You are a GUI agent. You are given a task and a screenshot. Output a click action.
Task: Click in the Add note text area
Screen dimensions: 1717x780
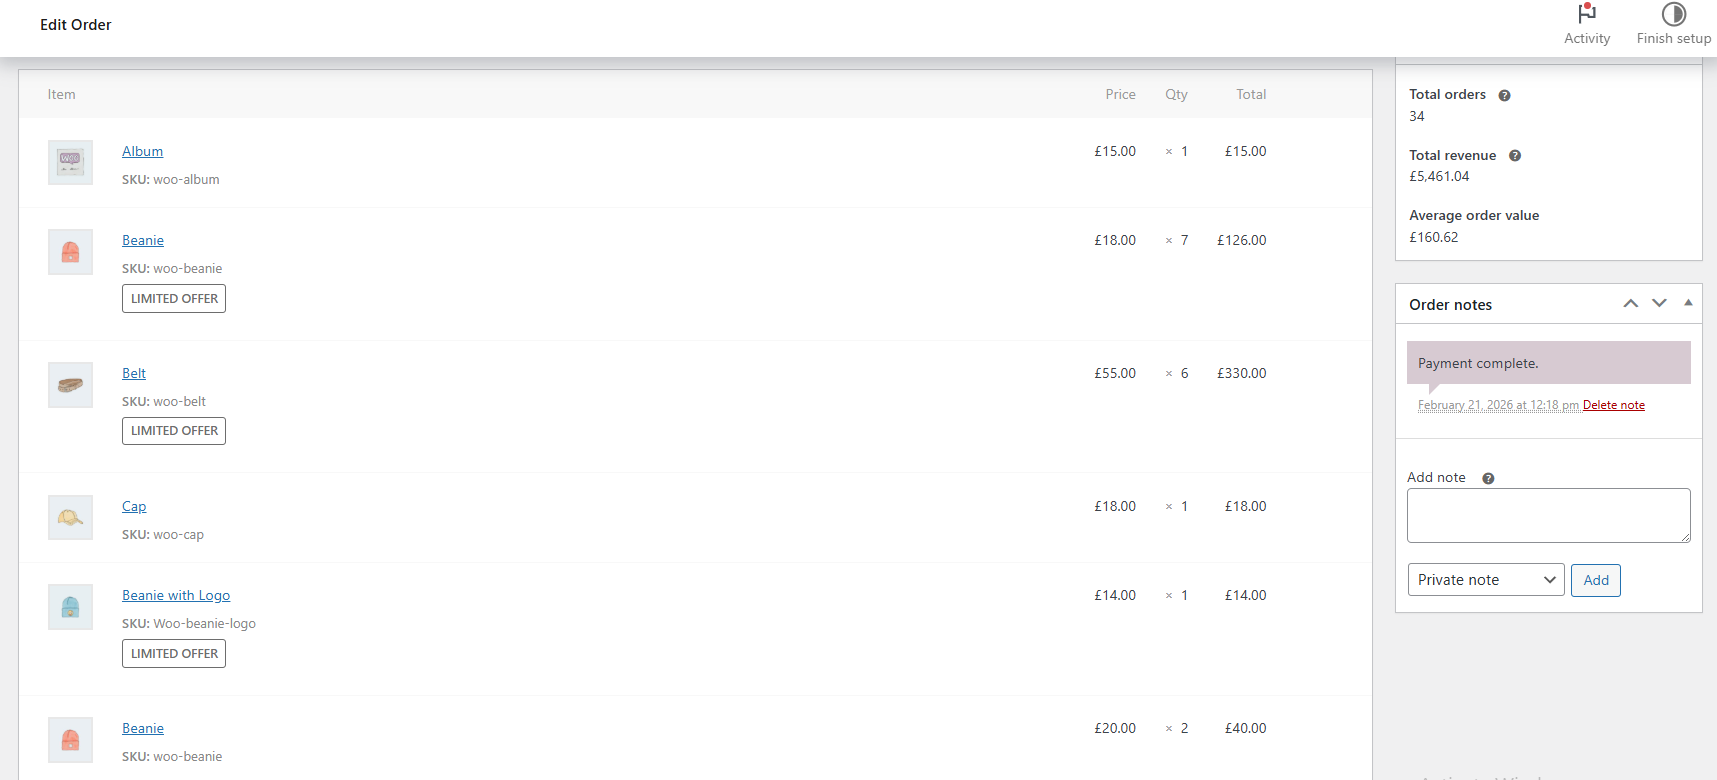(x=1547, y=515)
